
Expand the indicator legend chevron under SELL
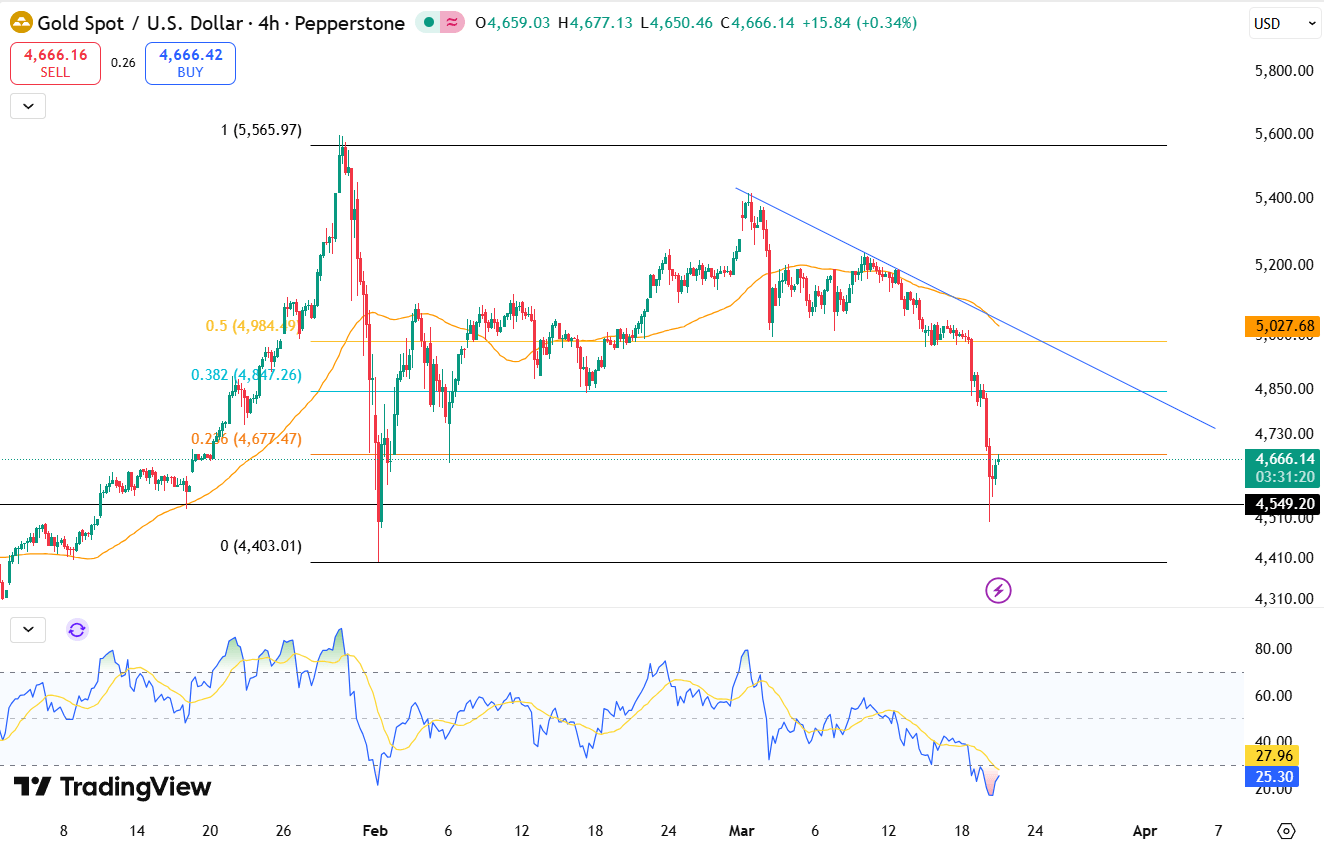click(28, 106)
